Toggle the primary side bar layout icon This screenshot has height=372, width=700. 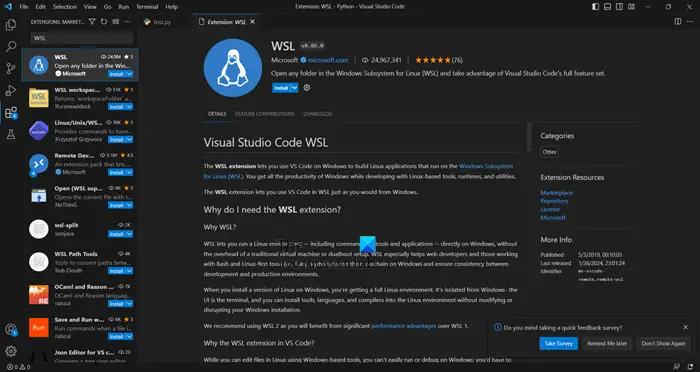[x=596, y=7]
